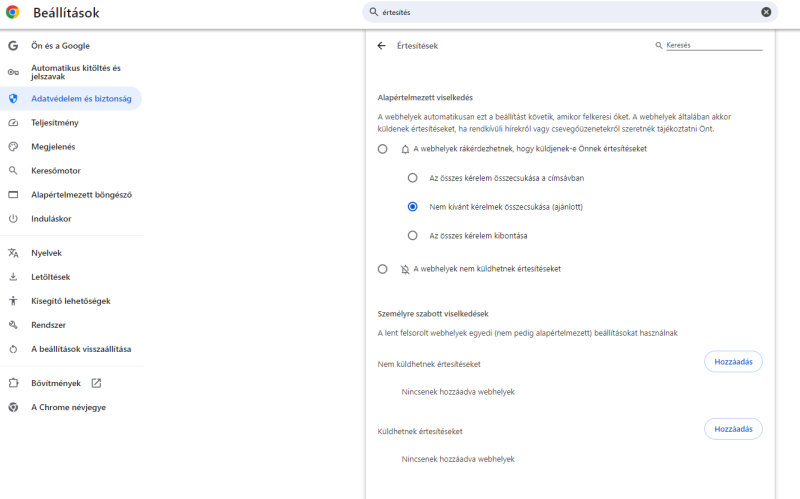Viewport: 800px width, 499px height.
Task: Click the shield icon for Adatvédelem és biztonság
Action: [13, 98]
